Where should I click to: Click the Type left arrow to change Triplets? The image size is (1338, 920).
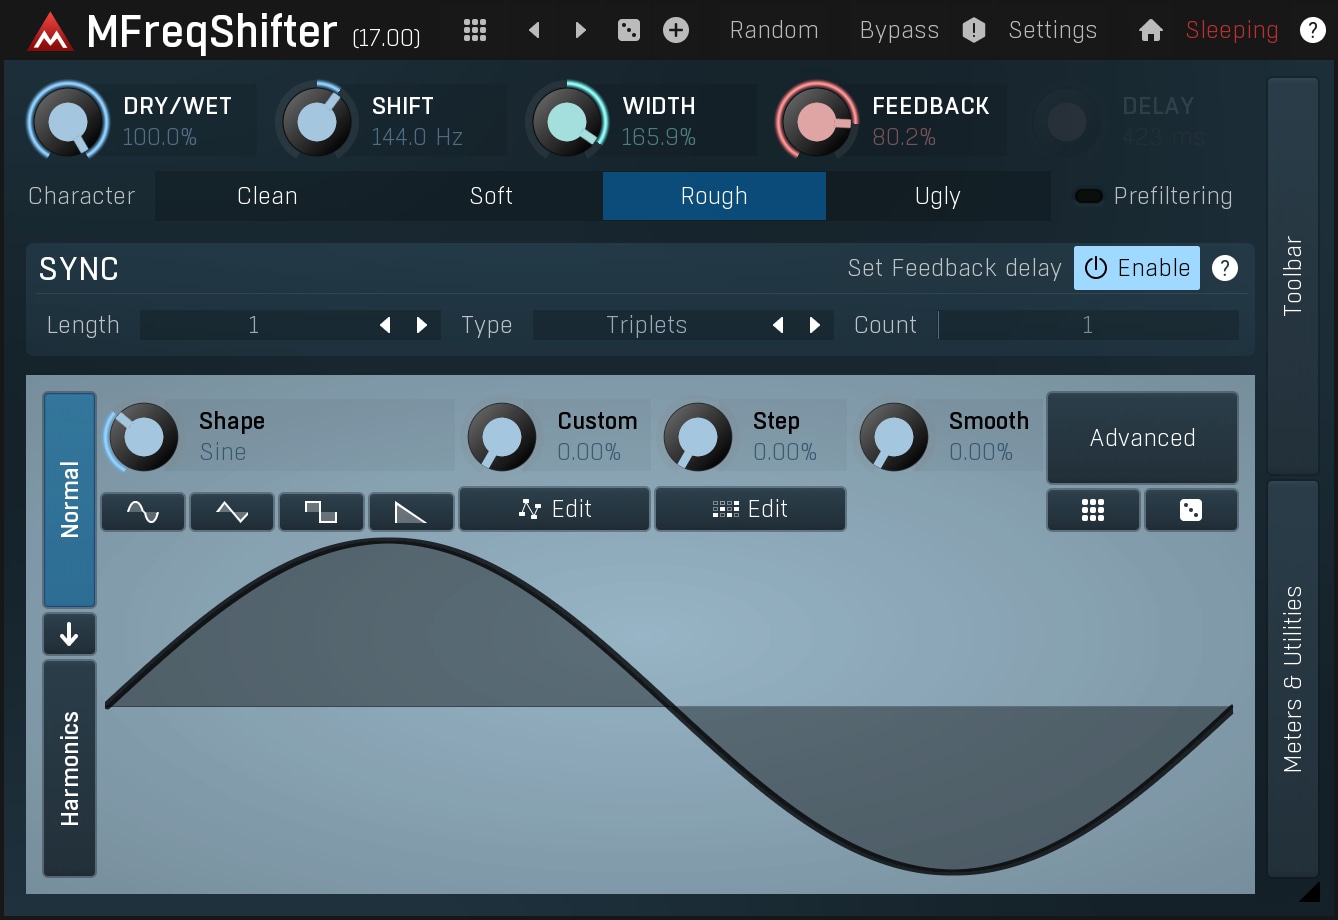[777, 325]
